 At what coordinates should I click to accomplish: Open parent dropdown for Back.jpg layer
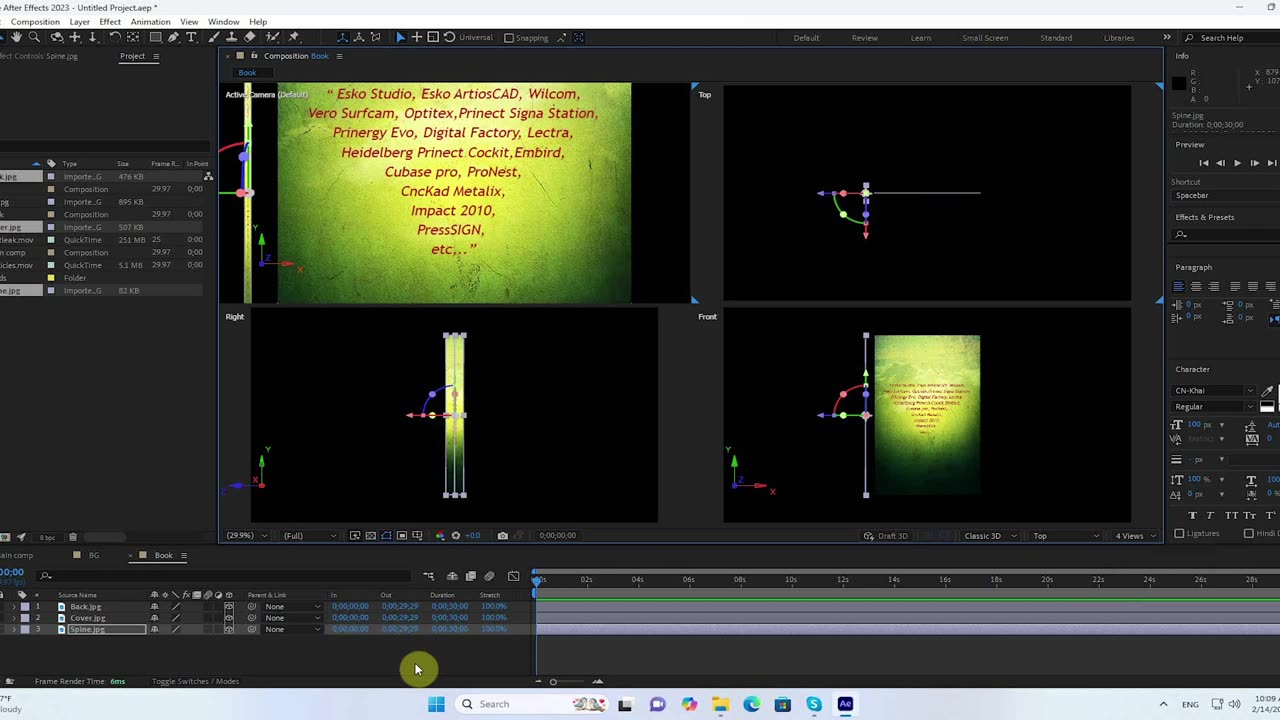pos(291,606)
